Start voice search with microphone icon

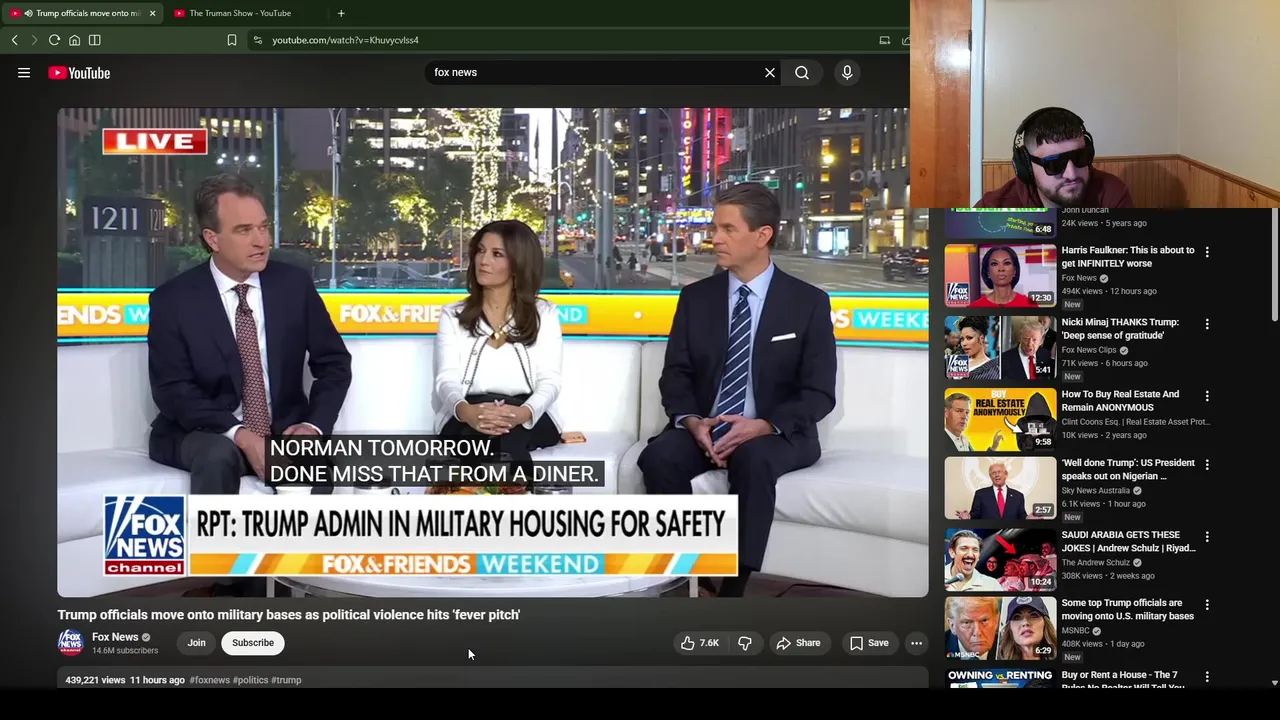(x=847, y=73)
